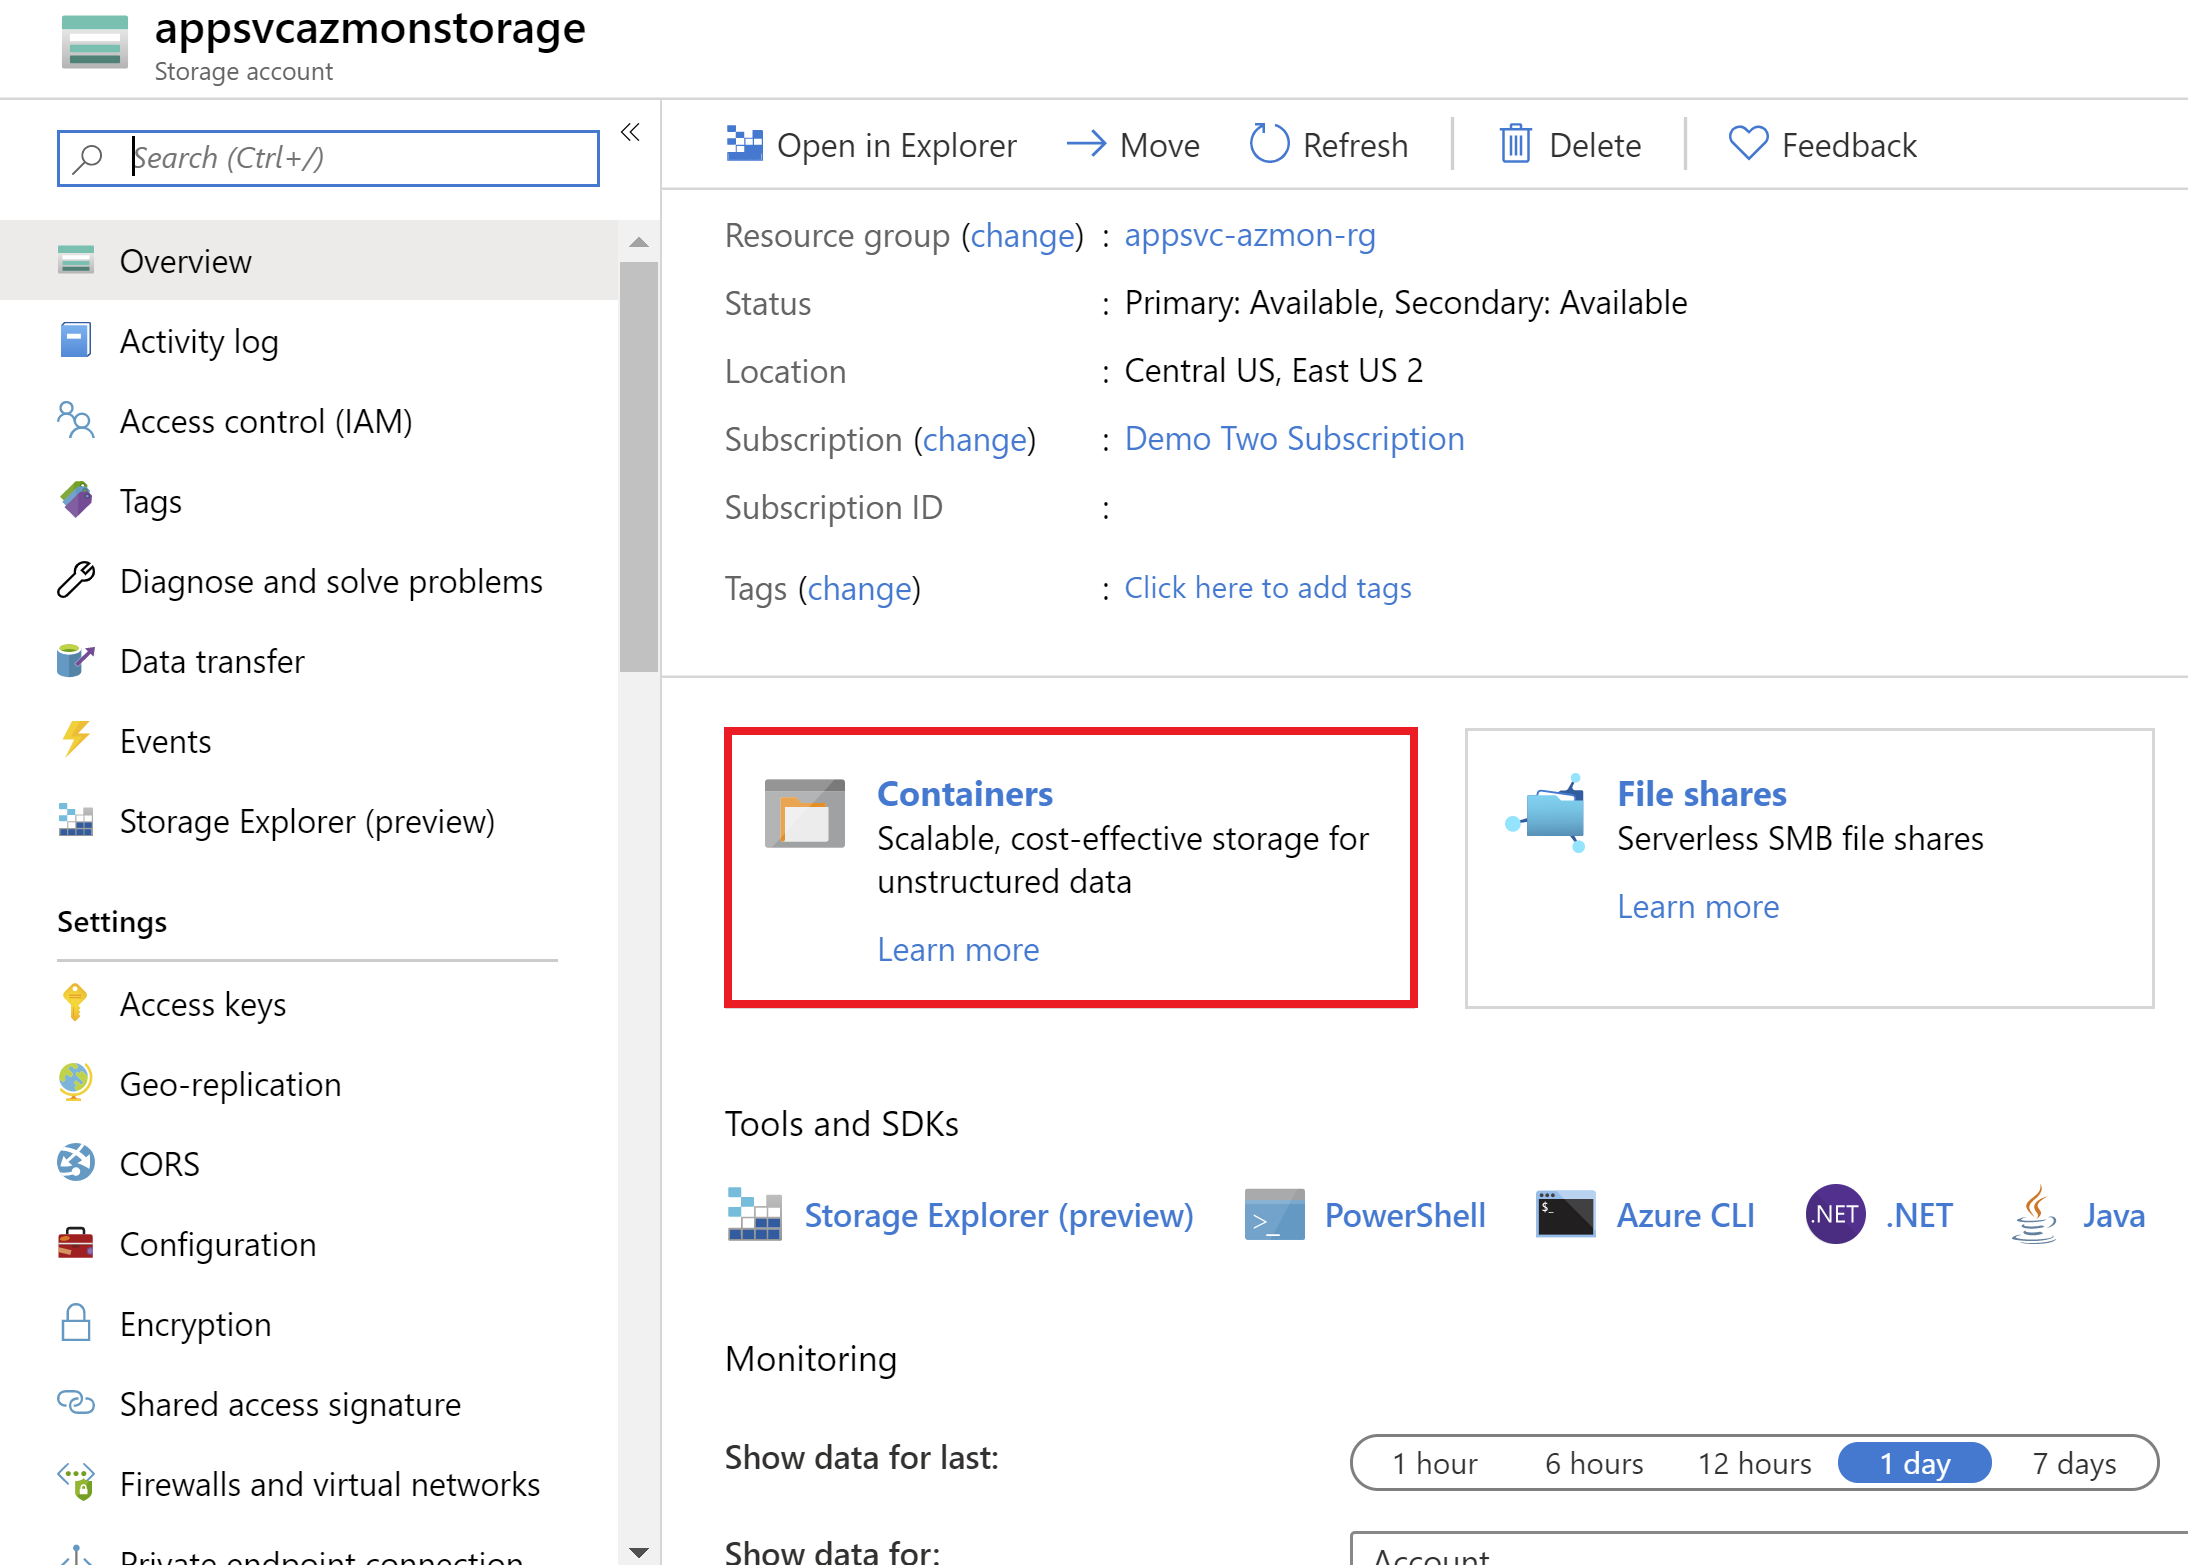Click the Containers tile folder icon
The width and height of the screenshot is (2188, 1565).
[x=804, y=813]
